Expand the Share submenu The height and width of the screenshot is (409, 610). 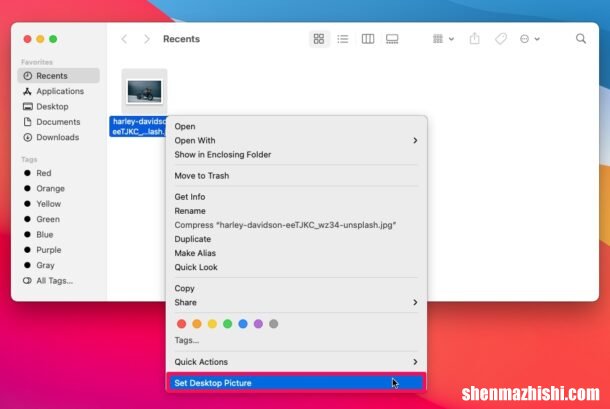[296, 302]
